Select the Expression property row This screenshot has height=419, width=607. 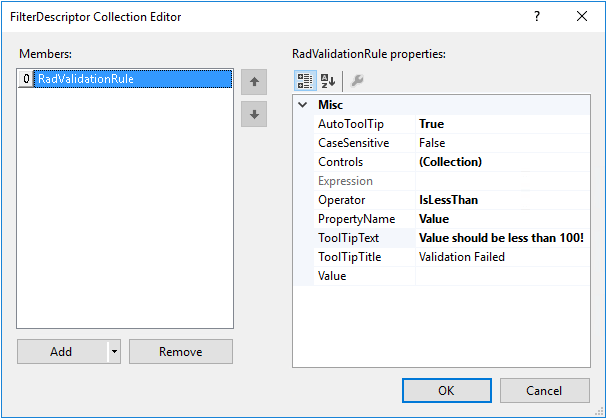pos(451,181)
